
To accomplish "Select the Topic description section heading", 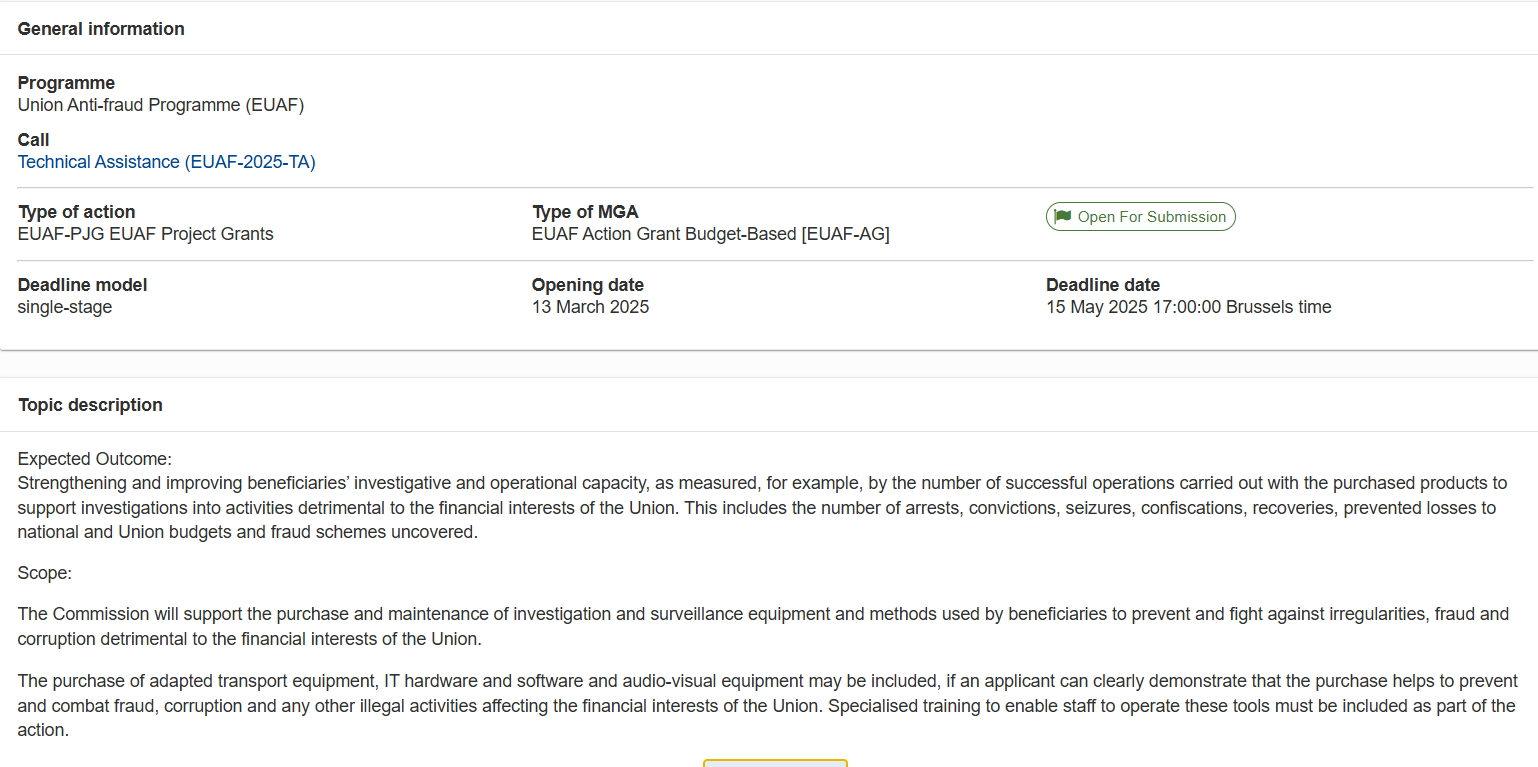I will click(x=90, y=405).
